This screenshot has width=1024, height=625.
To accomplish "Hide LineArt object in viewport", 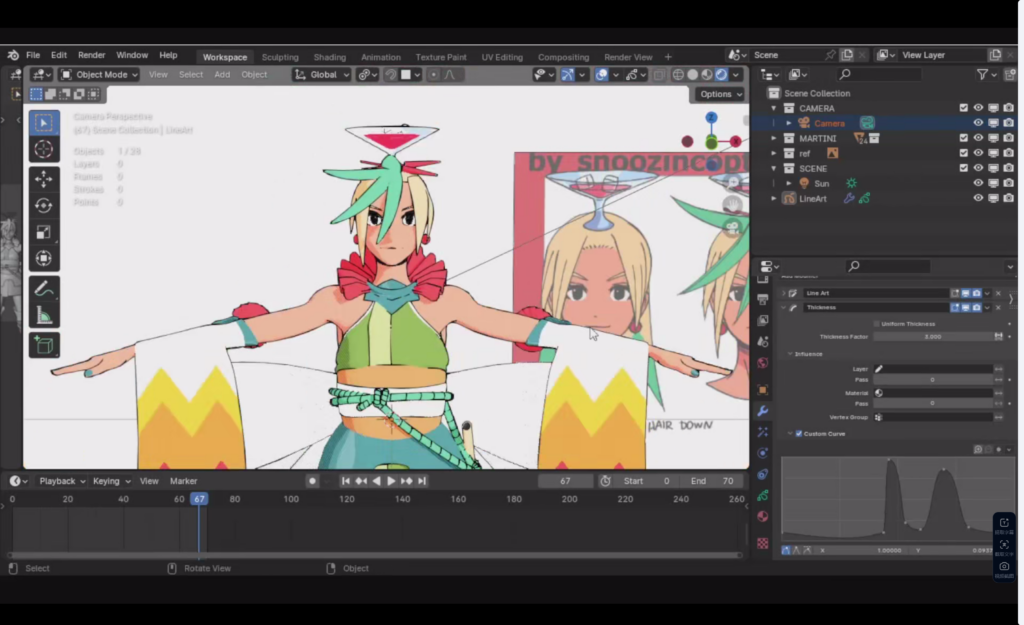I will [x=978, y=198].
